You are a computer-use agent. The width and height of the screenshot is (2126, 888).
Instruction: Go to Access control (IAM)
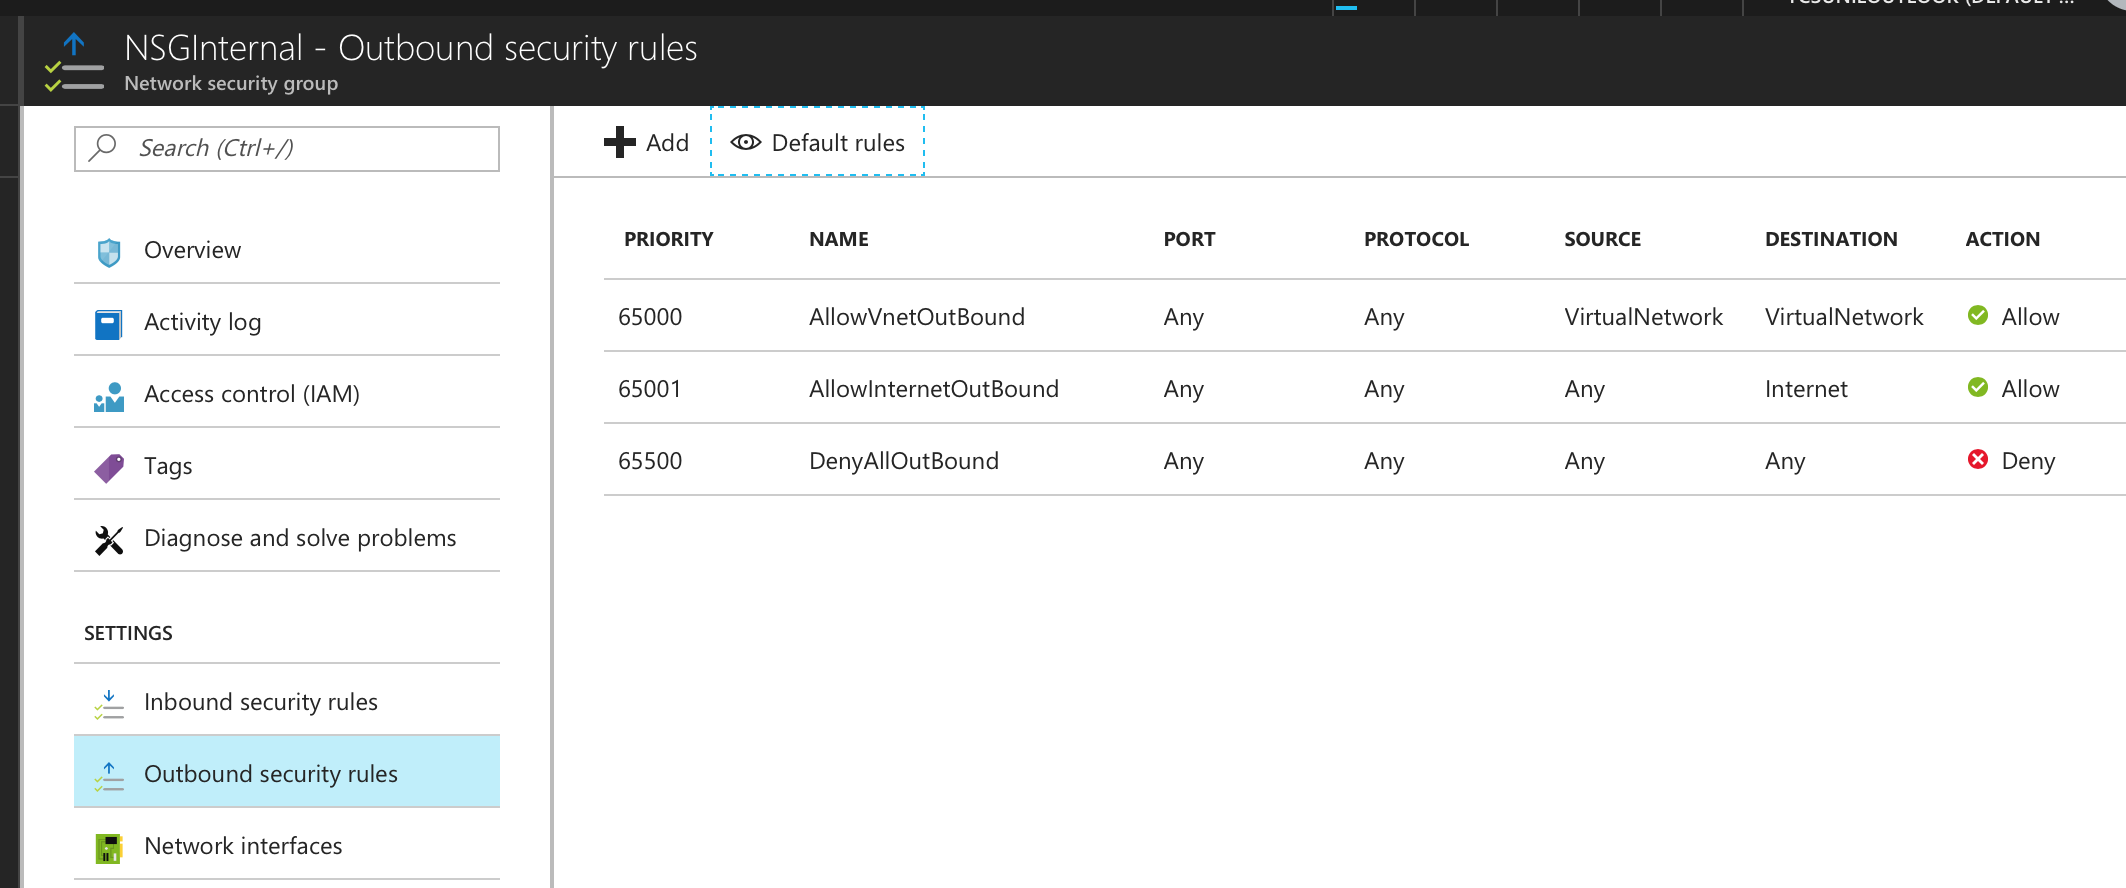click(287, 394)
